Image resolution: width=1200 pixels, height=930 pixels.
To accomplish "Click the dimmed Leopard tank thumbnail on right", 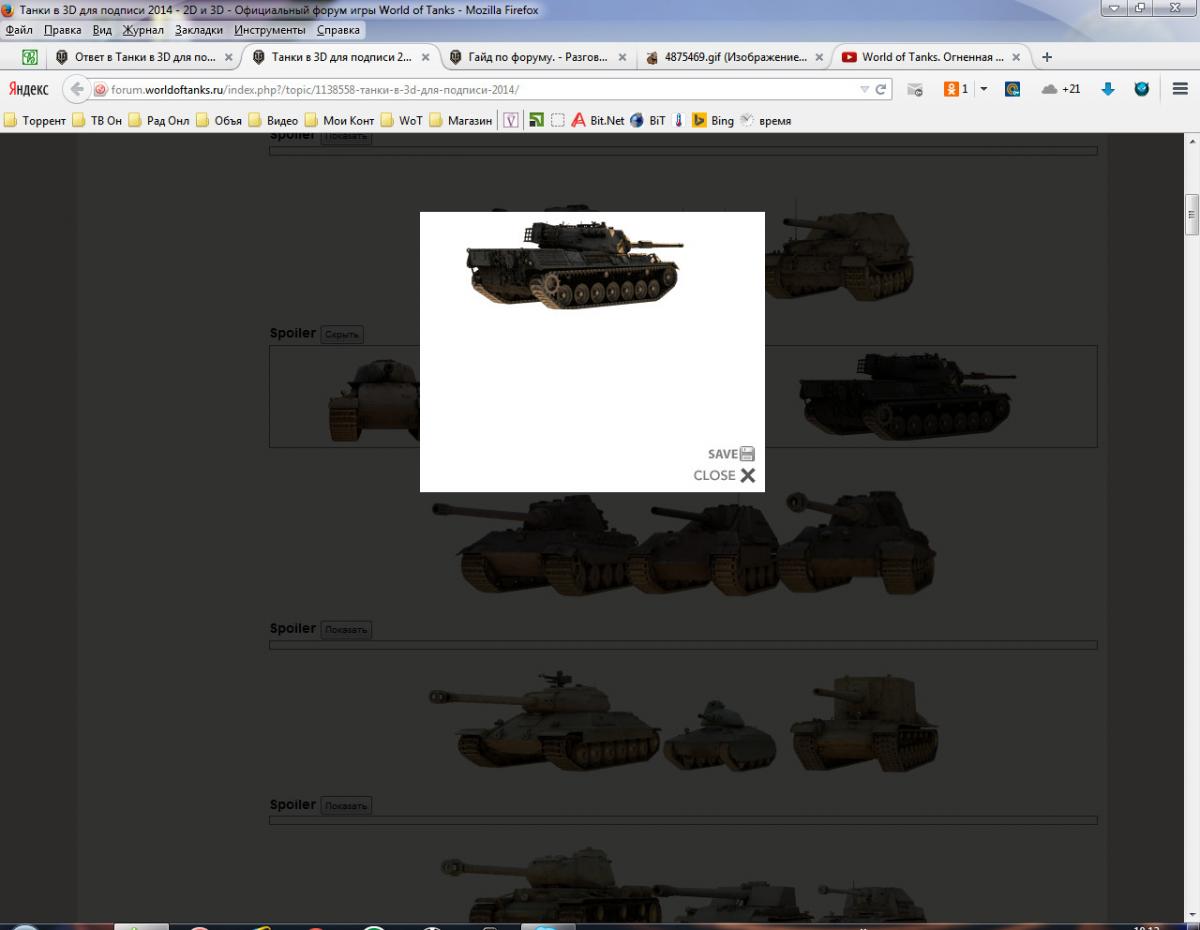I will 908,395.
